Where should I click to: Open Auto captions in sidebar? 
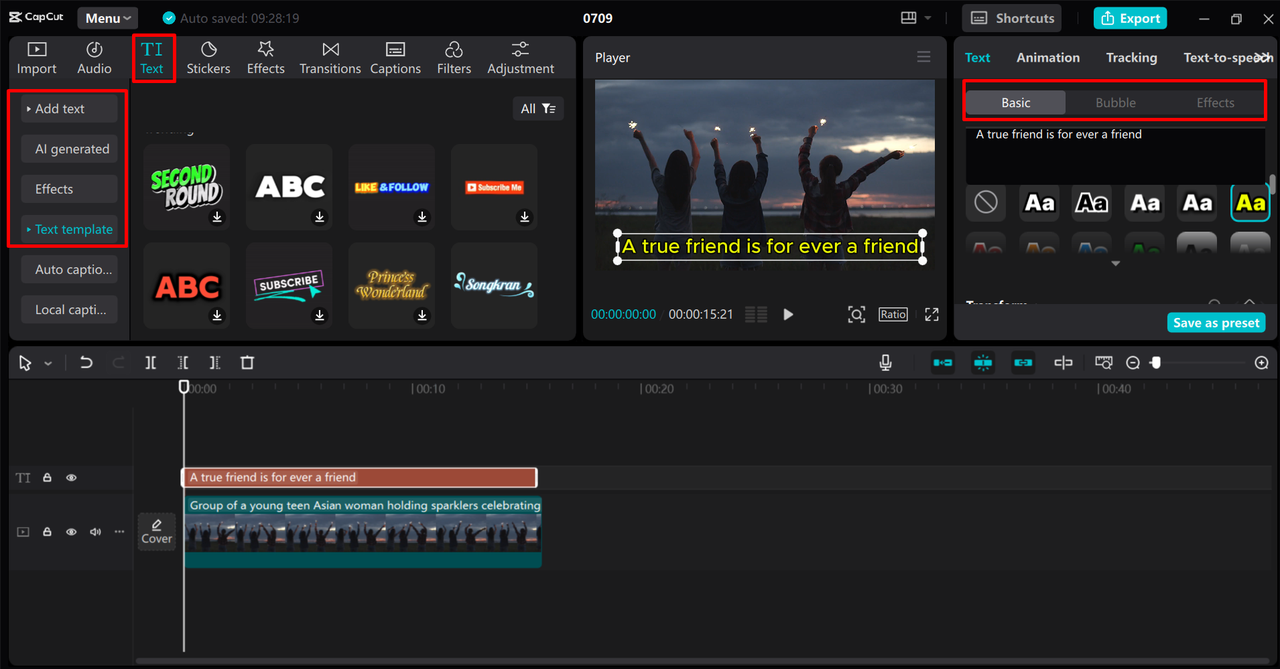click(x=69, y=269)
